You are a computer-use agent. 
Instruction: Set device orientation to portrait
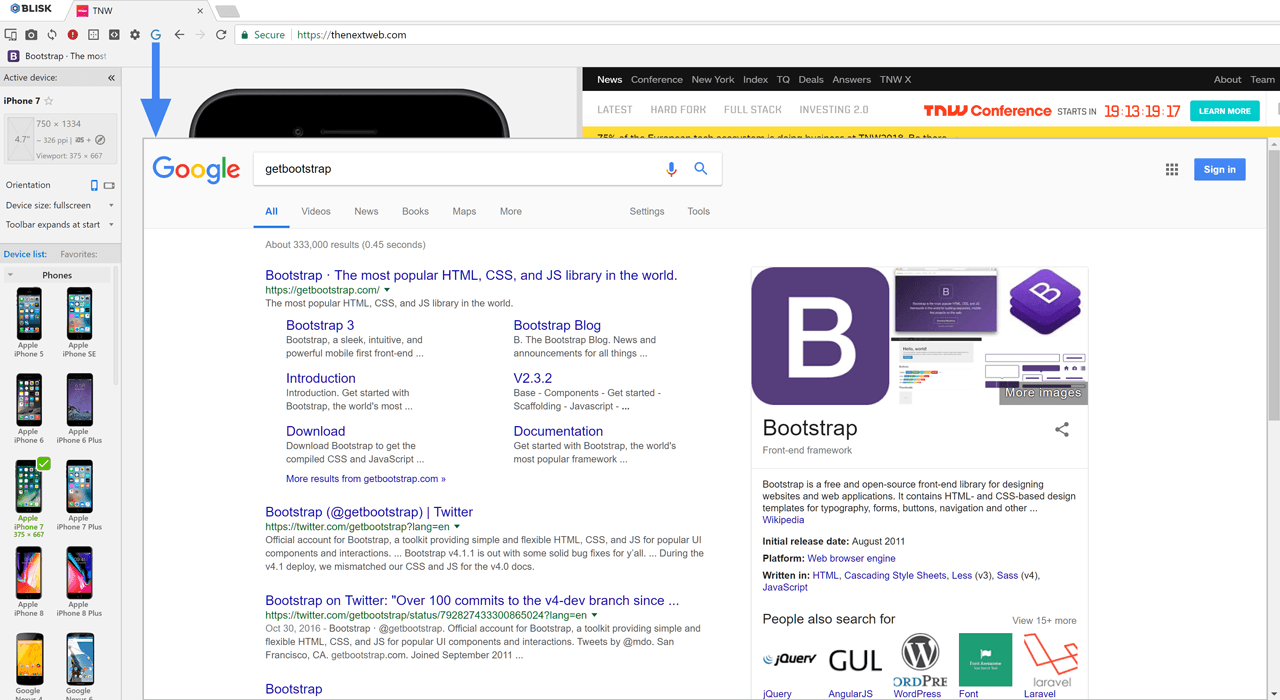(93, 185)
